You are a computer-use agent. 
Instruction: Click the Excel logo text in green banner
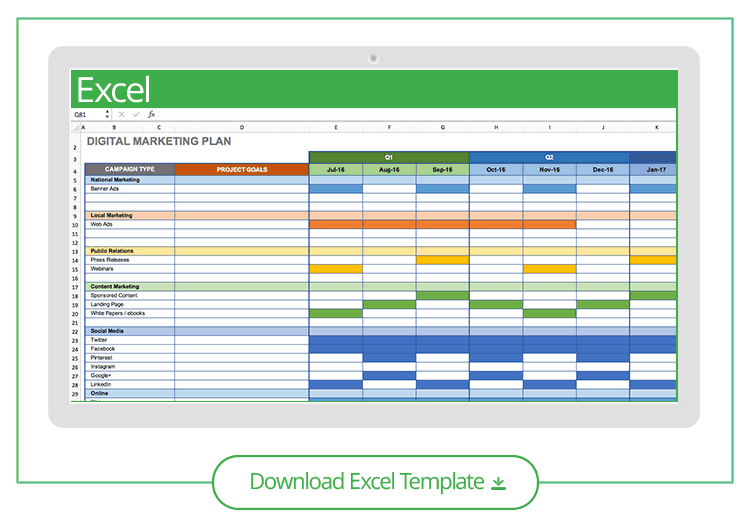[113, 90]
